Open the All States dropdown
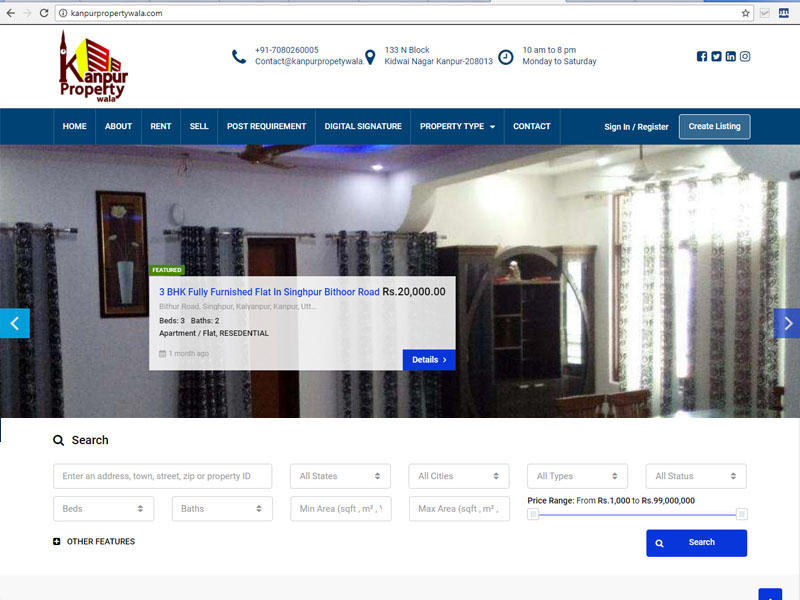 click(340, 476)
